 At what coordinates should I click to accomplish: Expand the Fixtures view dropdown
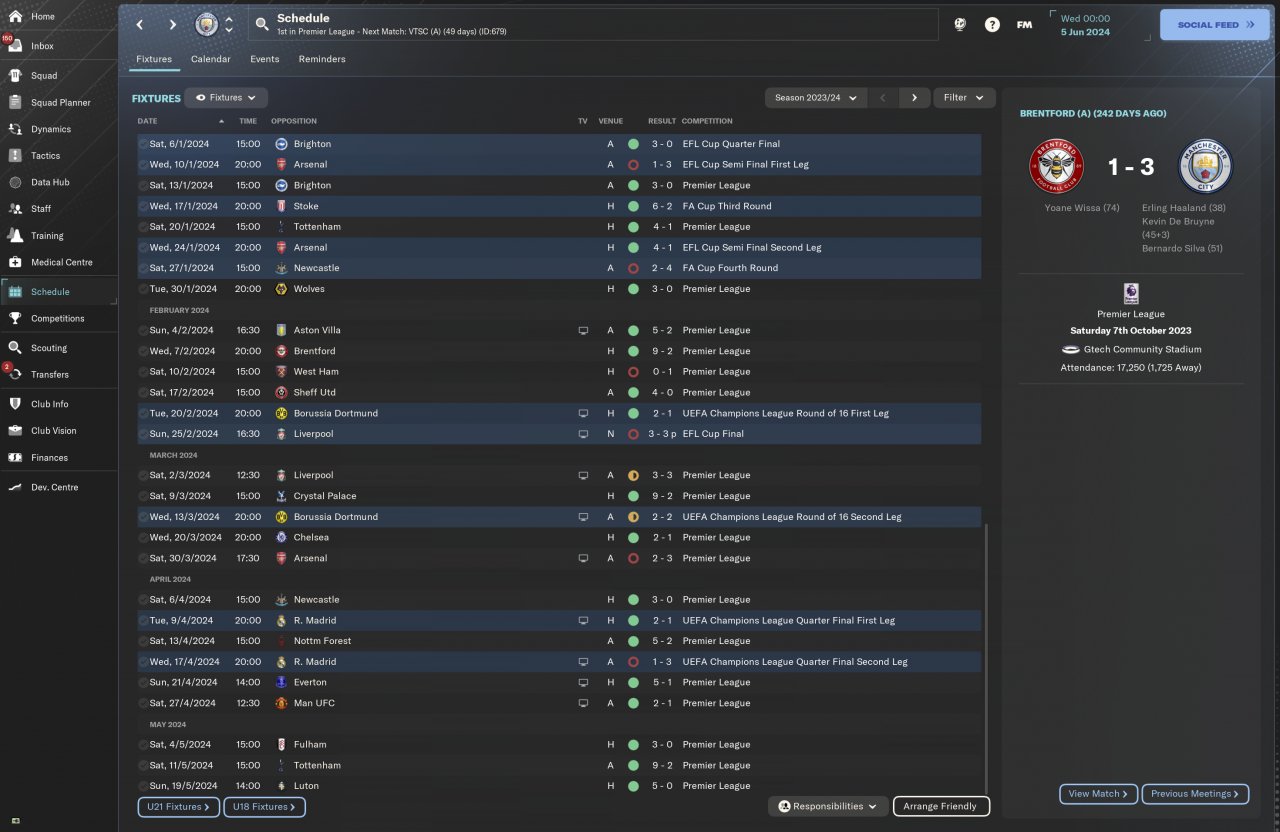pyautogui.click(x=226, y=98)
